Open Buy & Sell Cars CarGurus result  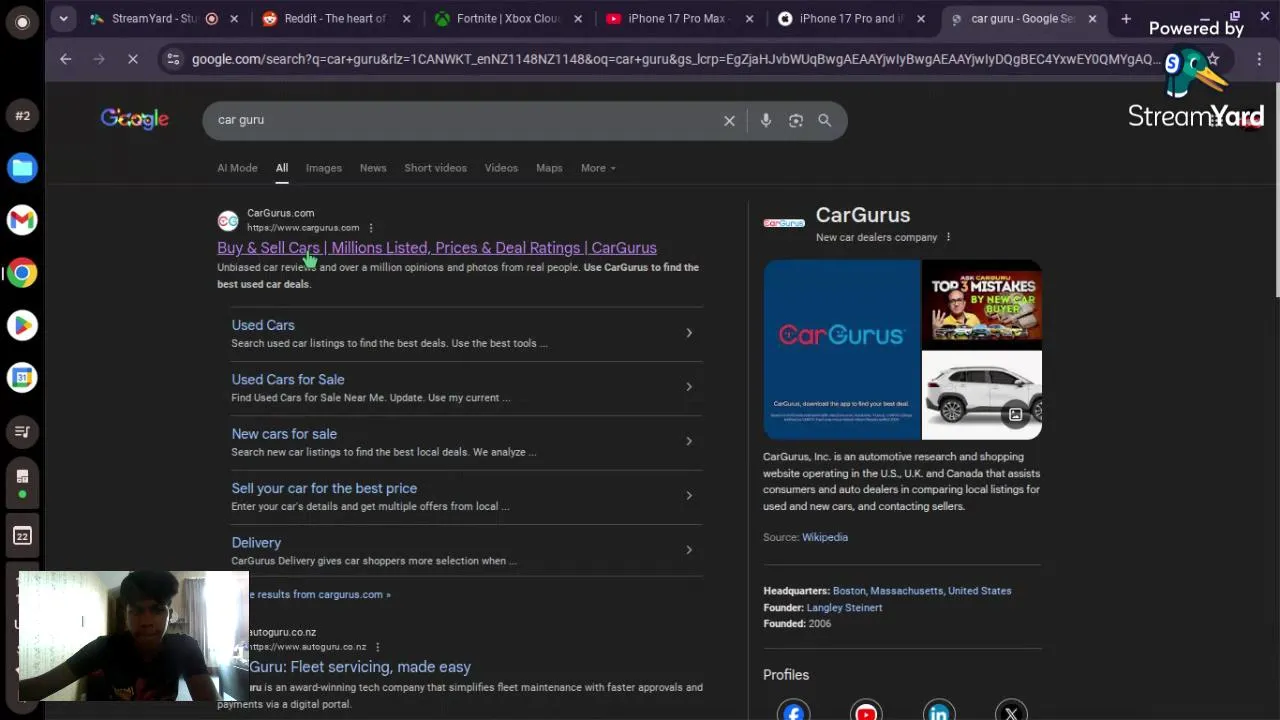tap(437, 248)
